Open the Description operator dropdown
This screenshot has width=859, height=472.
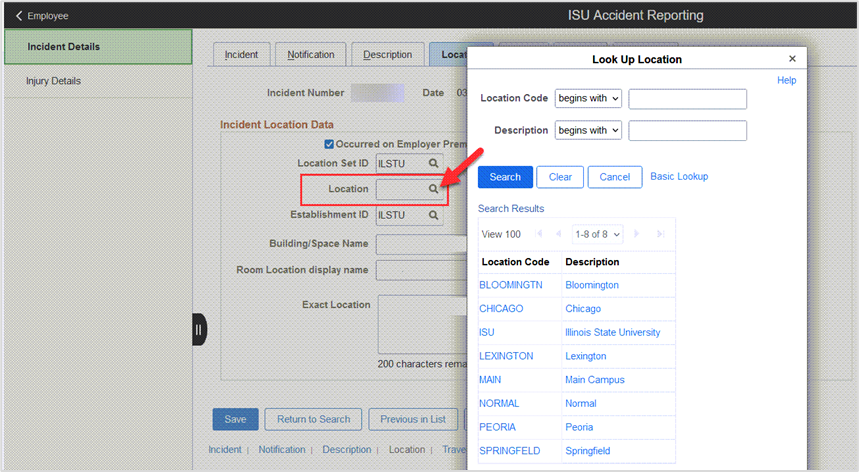pyautogui.click(x=588, y=130)
